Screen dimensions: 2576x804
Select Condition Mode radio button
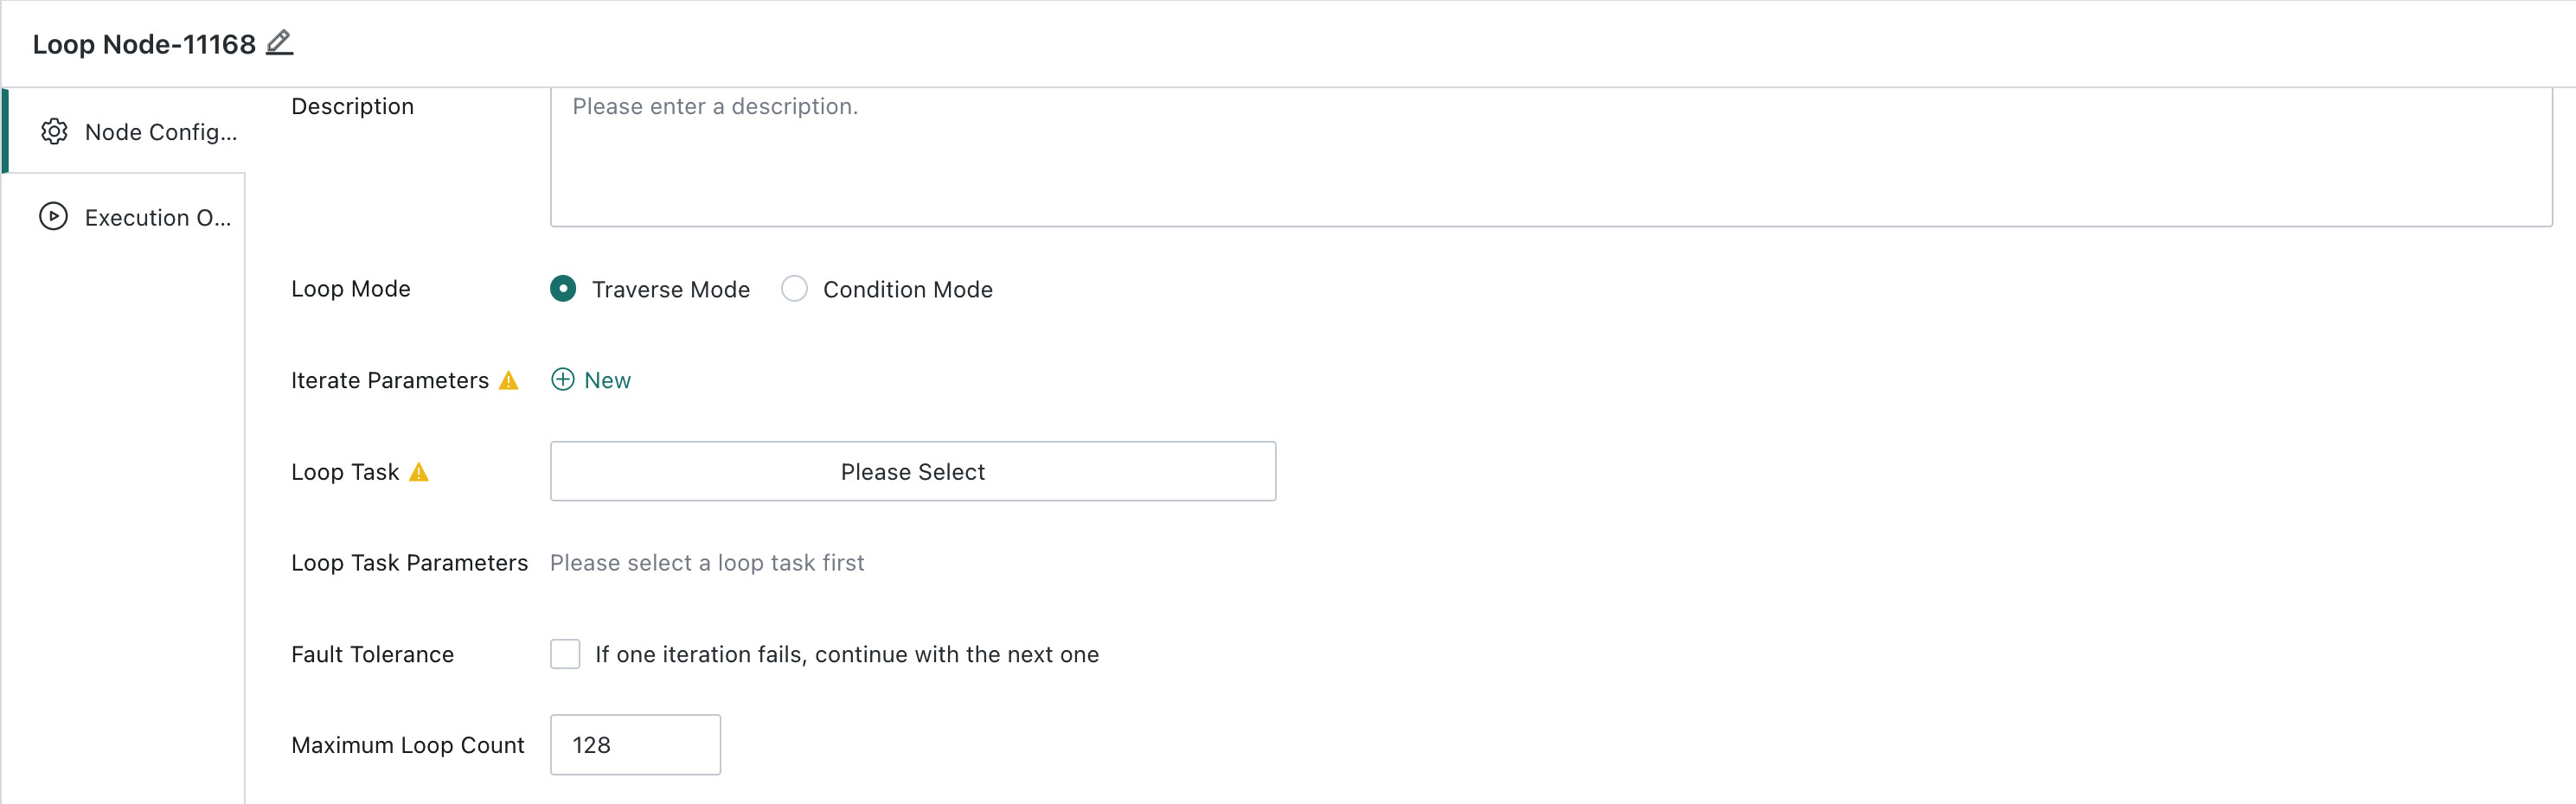point(794,289)
